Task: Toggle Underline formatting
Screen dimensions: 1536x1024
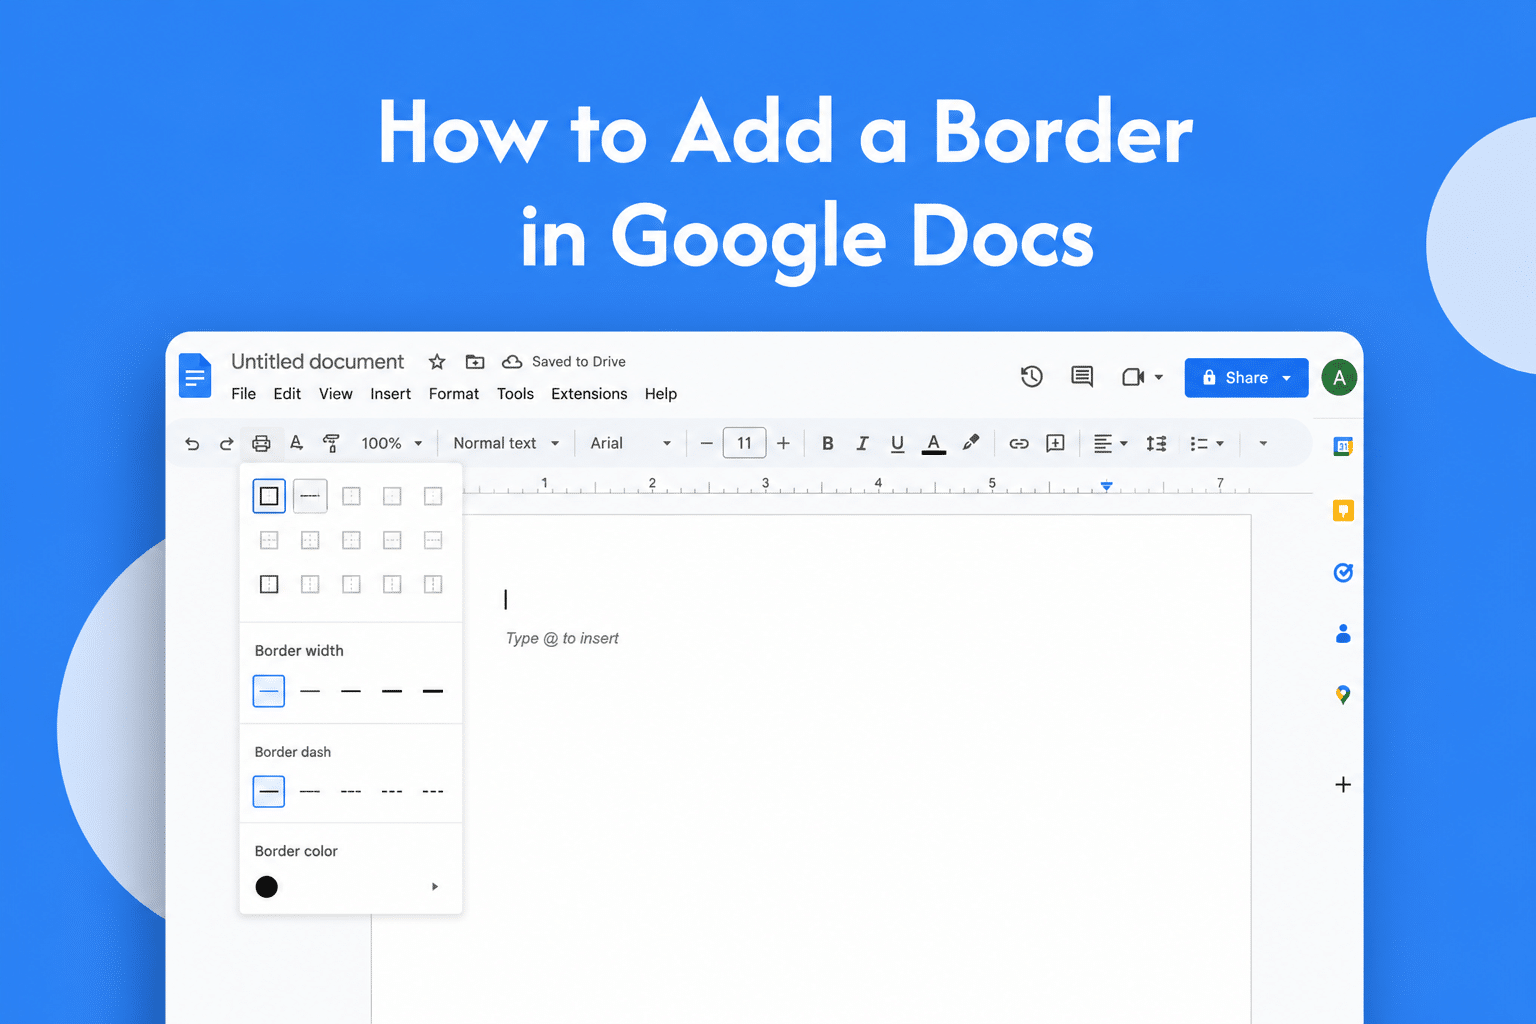Action: pos(897,444)
